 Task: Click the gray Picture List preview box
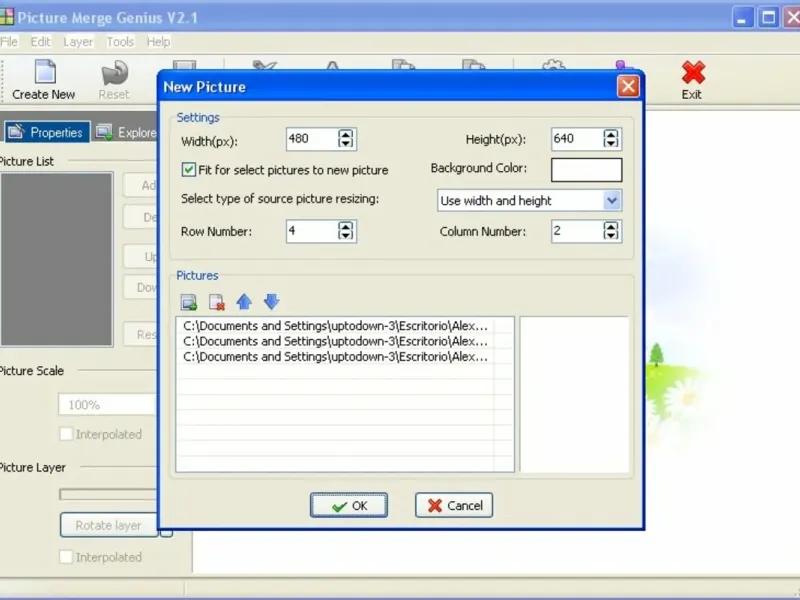click(x=57, y=260)
